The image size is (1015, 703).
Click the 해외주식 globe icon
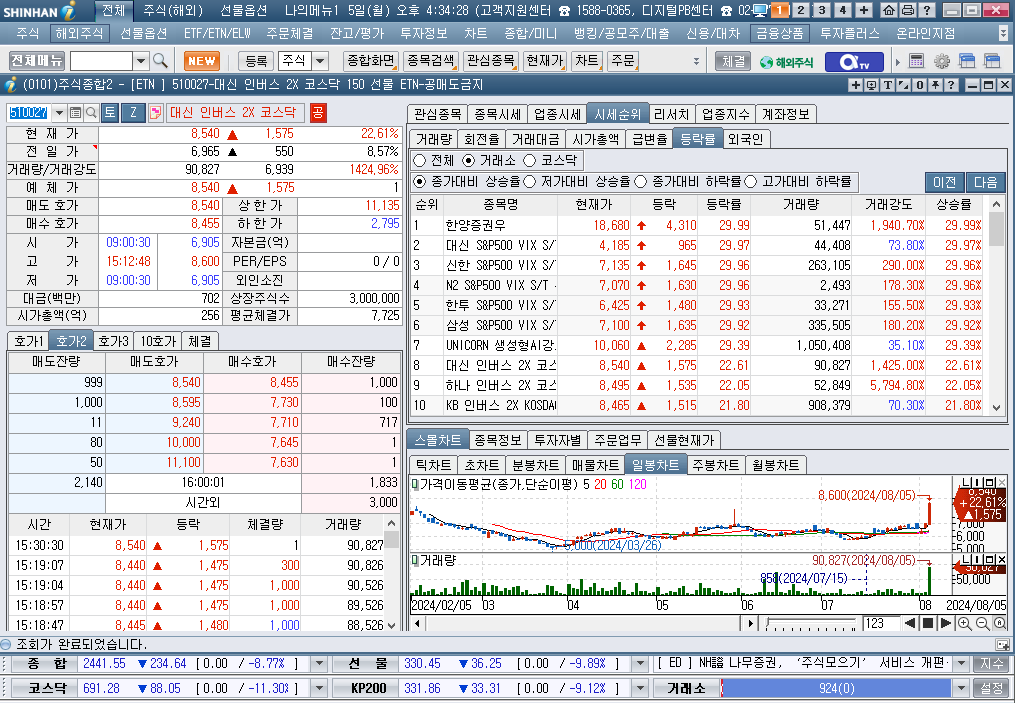[787, 61]
